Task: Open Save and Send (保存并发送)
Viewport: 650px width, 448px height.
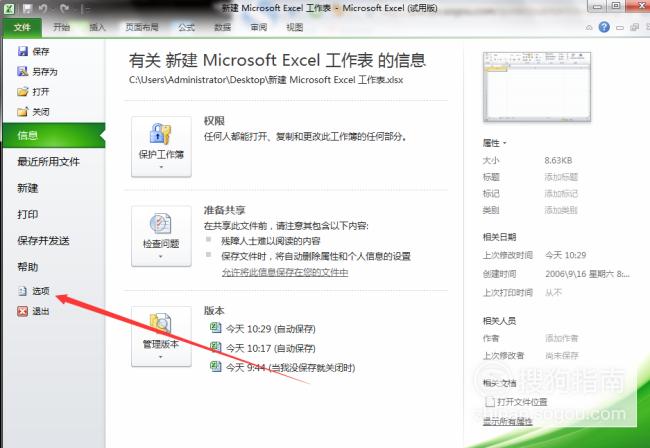Action: pyautogui.click(x=43, y=241)
